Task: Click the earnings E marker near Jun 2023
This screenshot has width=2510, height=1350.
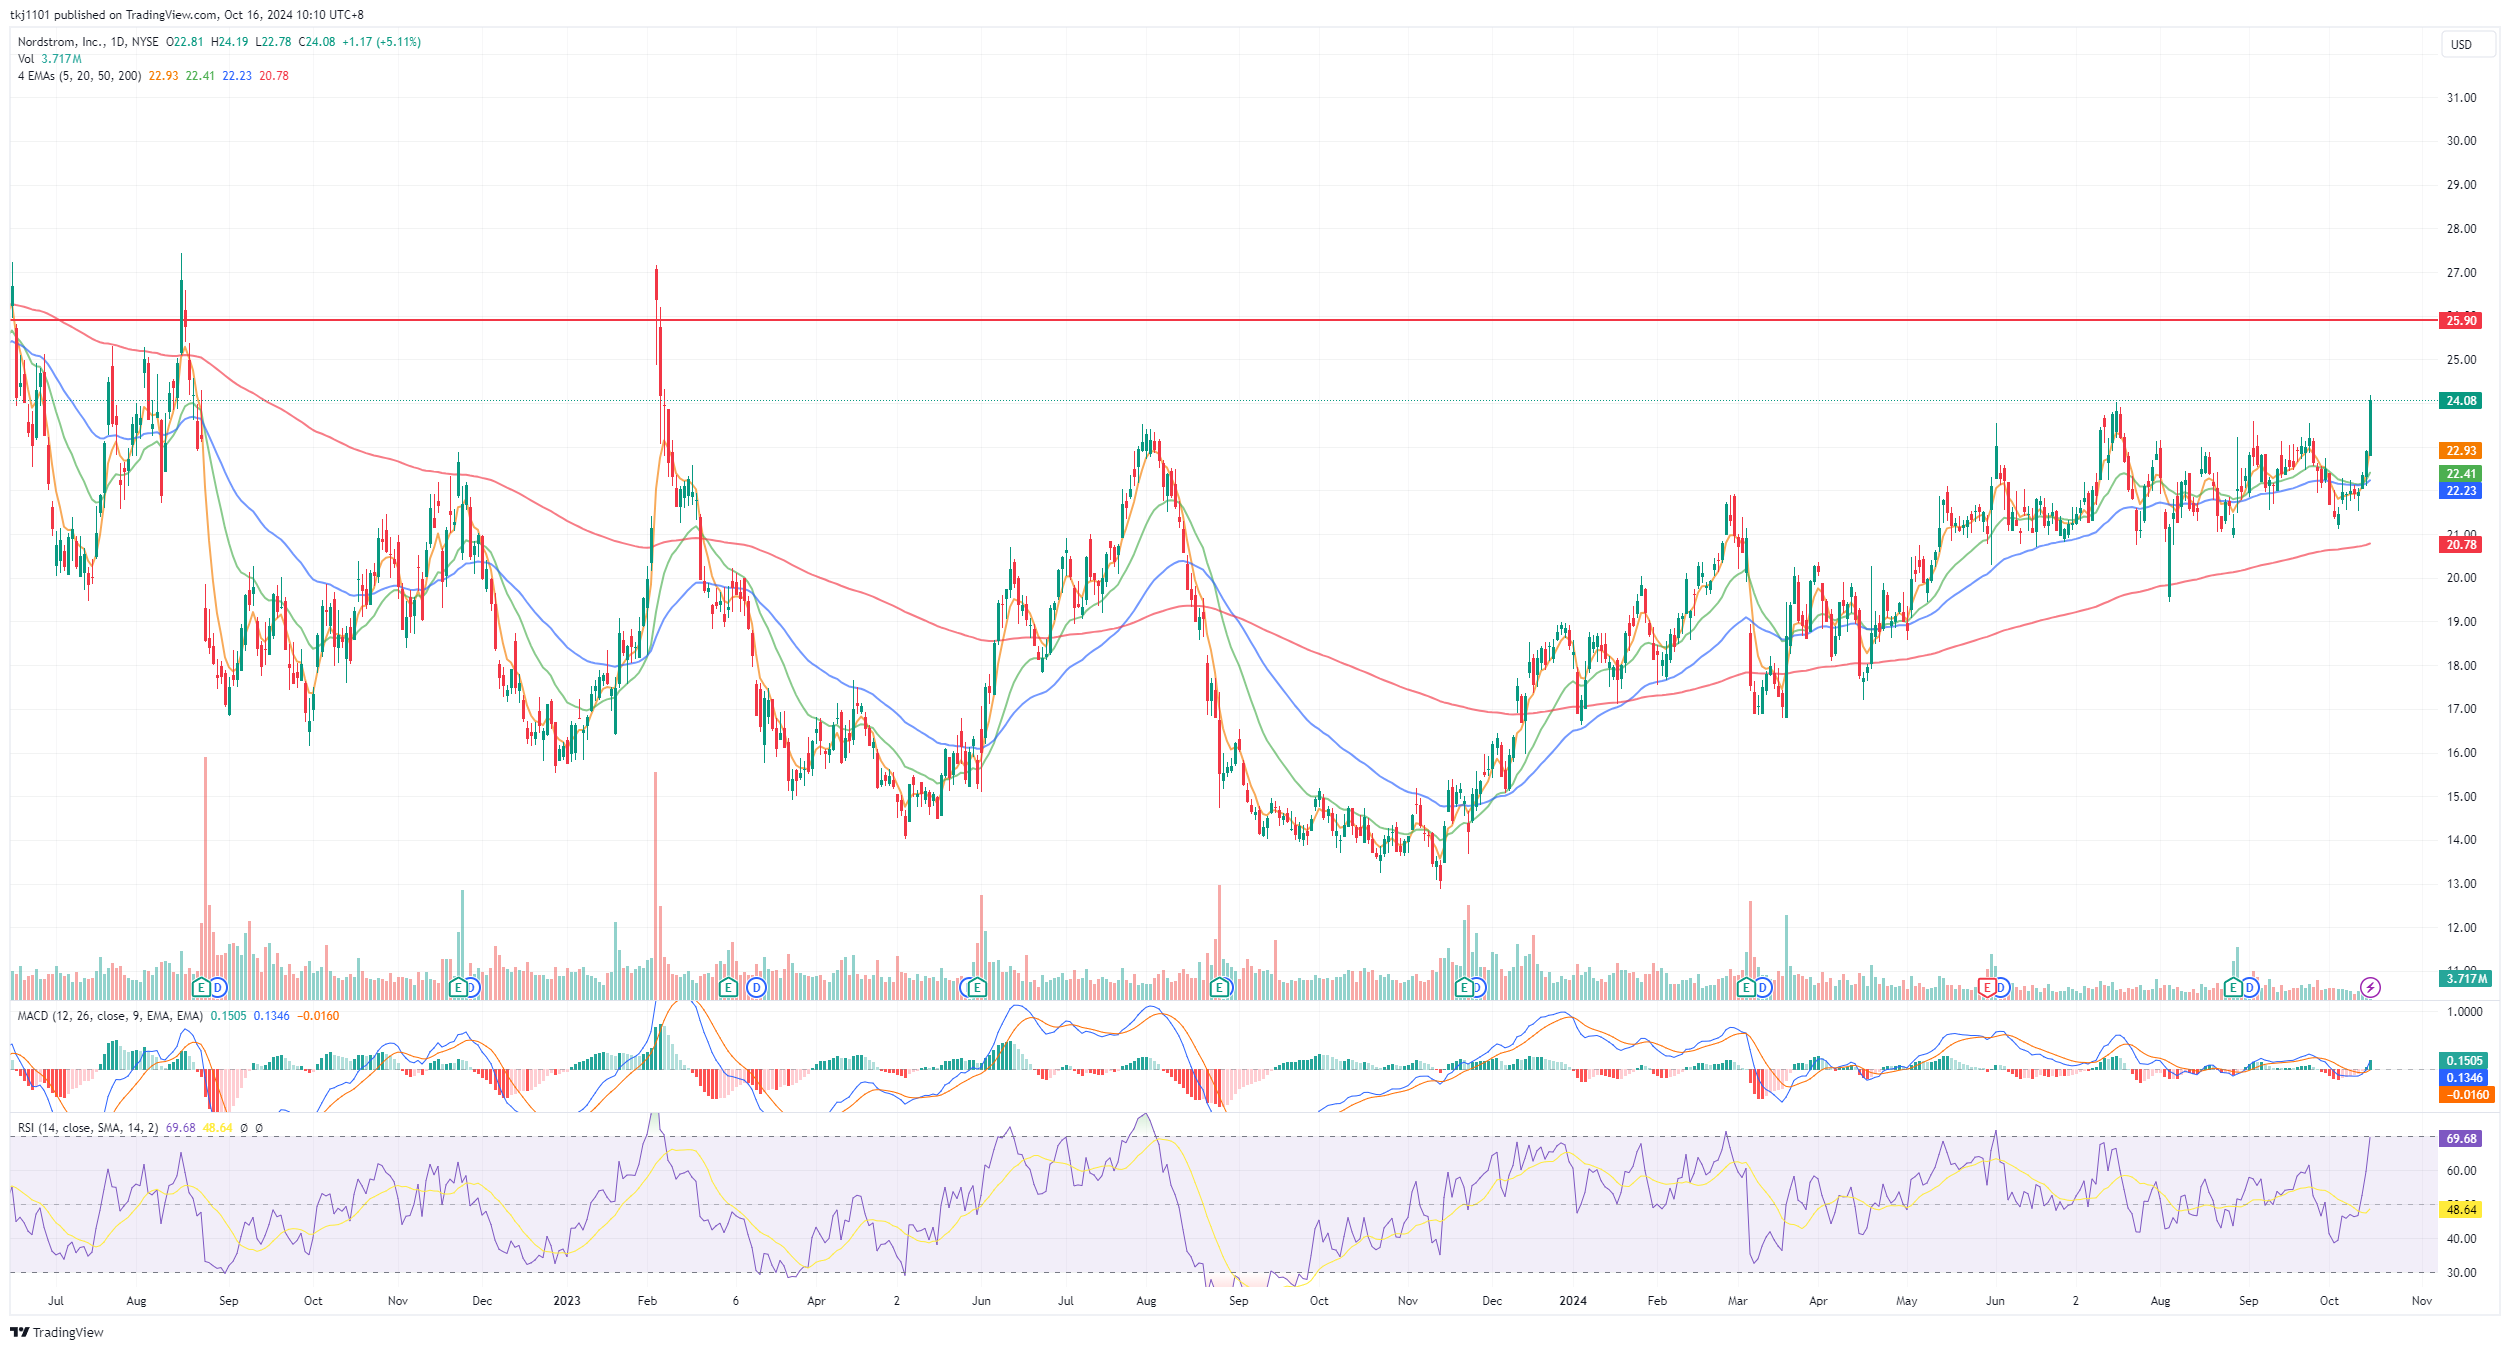Action: [977, 988]
